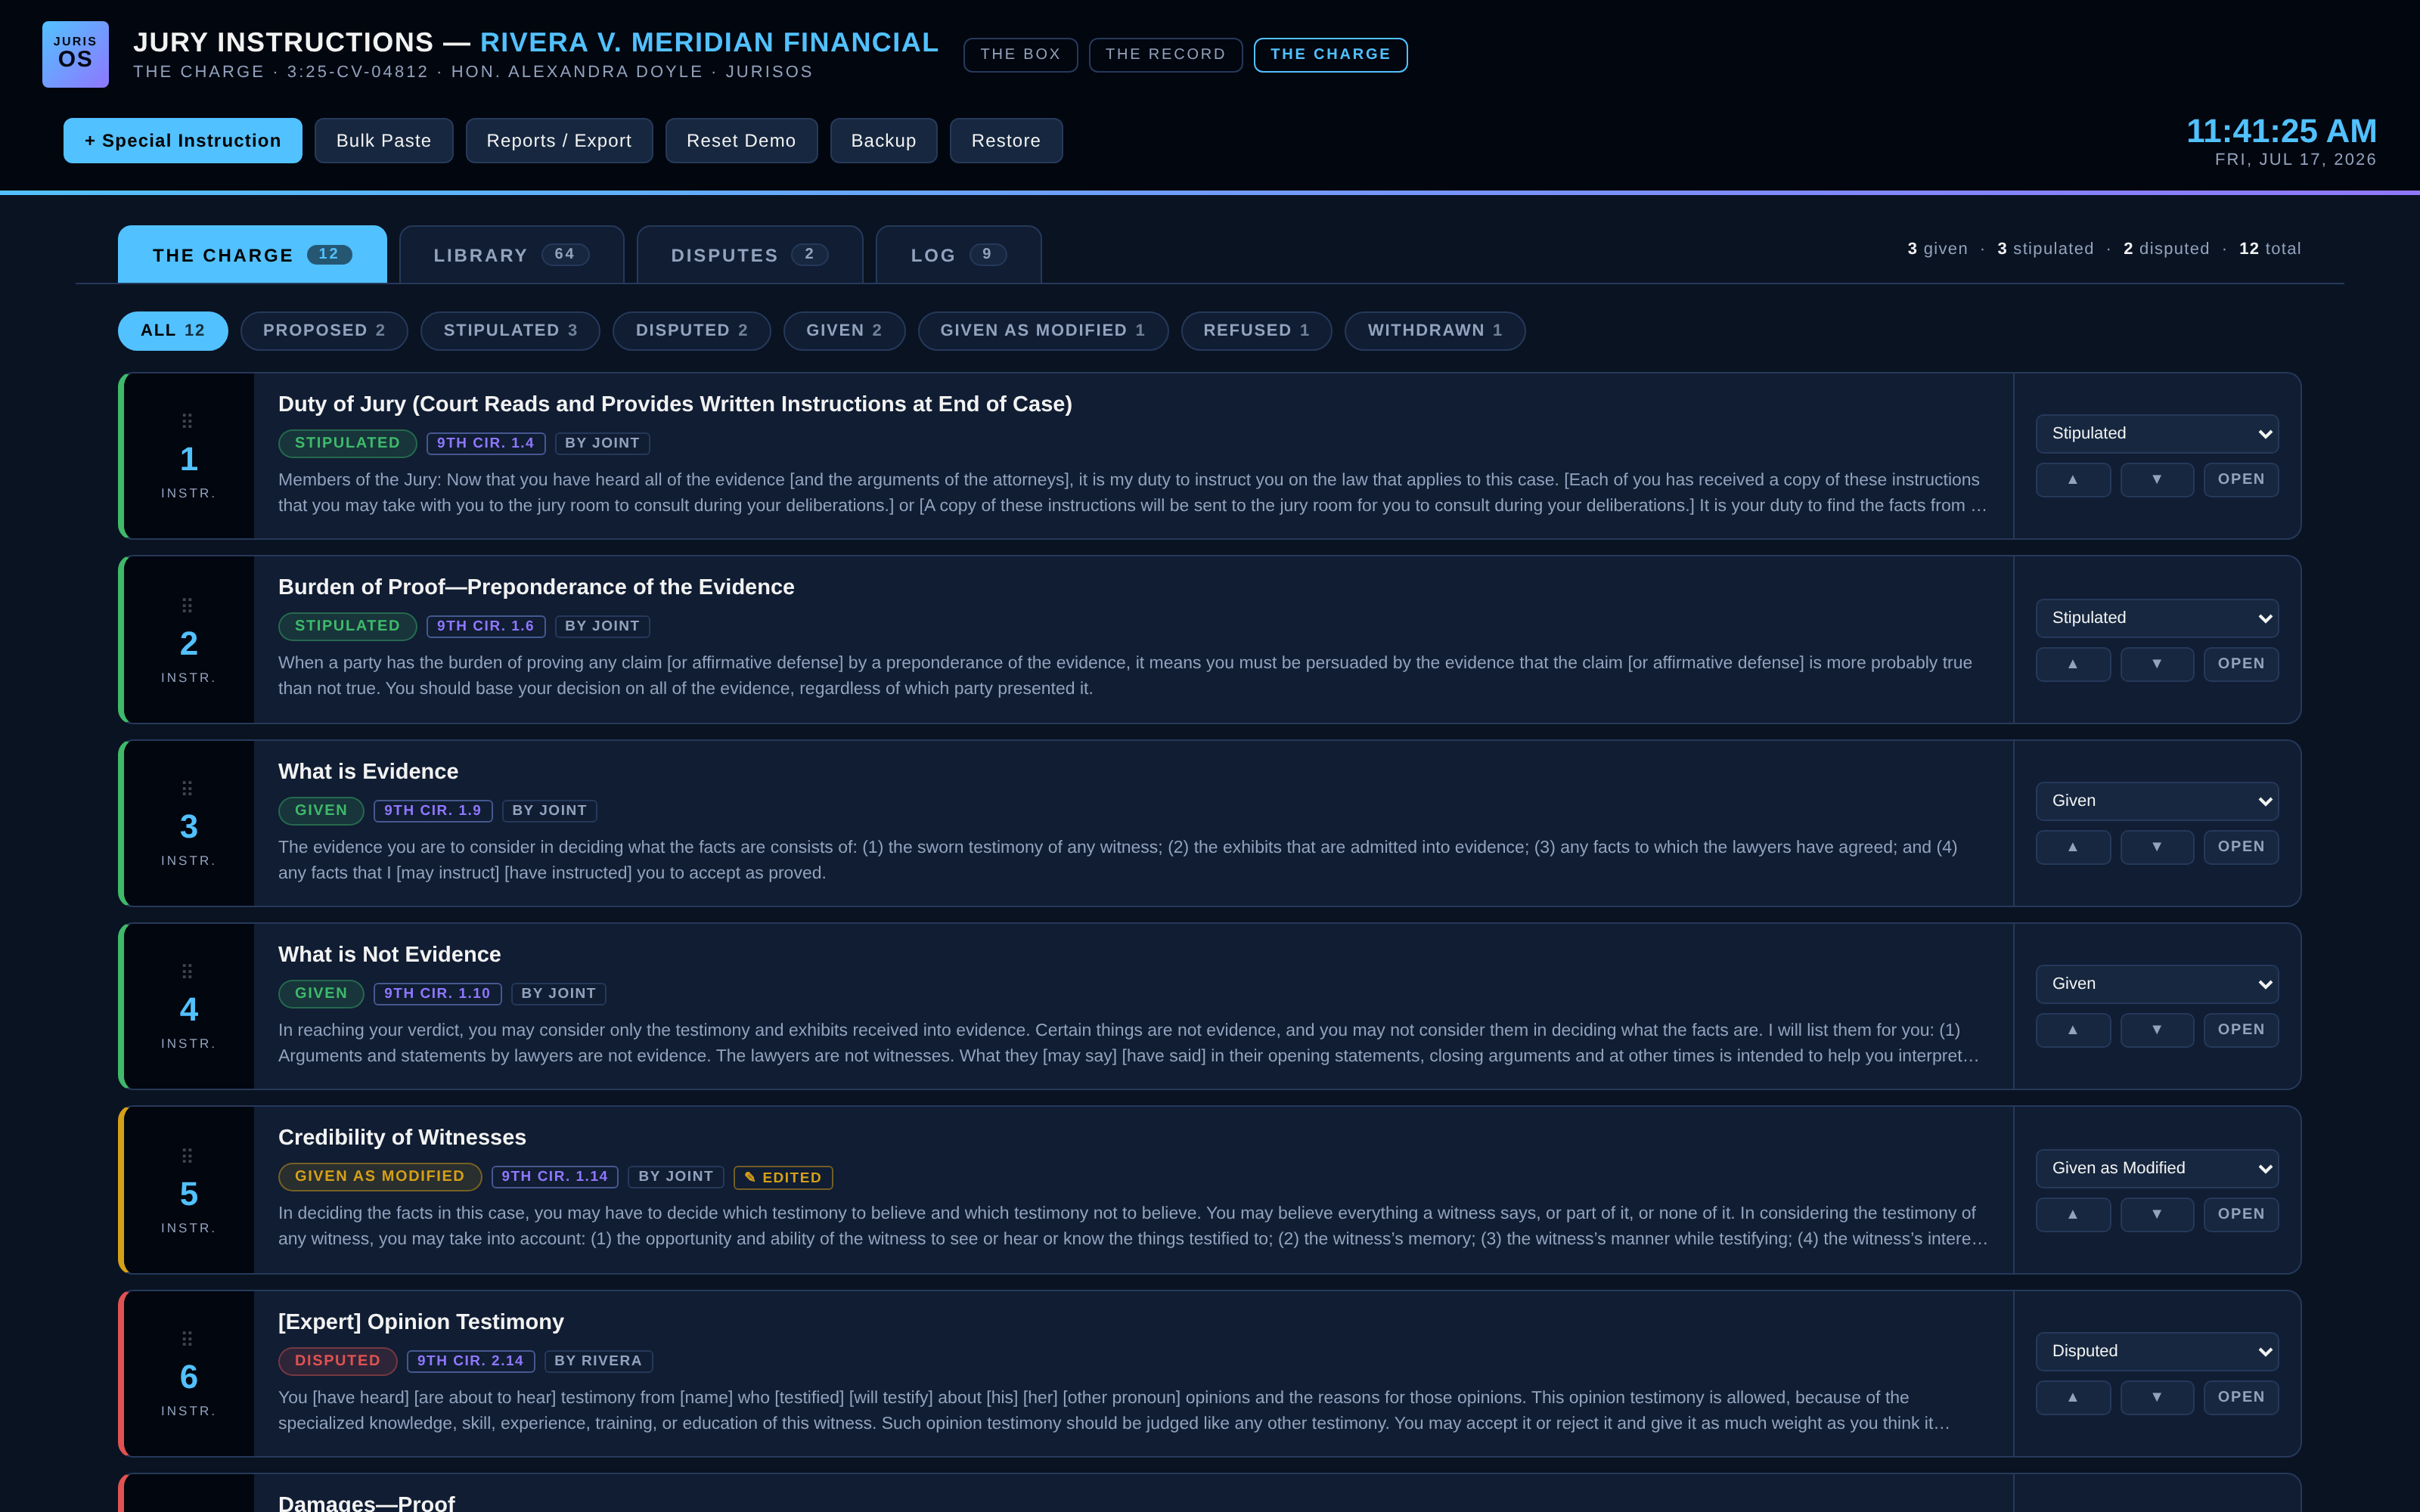Click the Damages—Proof instruction title
The width and height of the screenshot is (2420, 1512).
click(366, 1502)
